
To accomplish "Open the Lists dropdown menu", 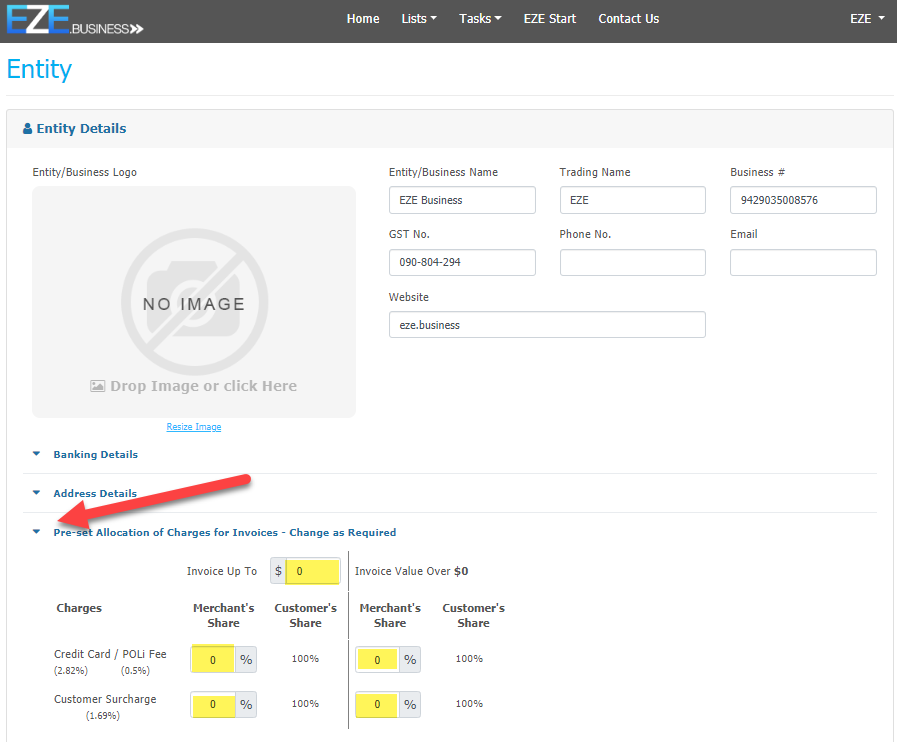I will pyautogui.click(x=418, y=19).
